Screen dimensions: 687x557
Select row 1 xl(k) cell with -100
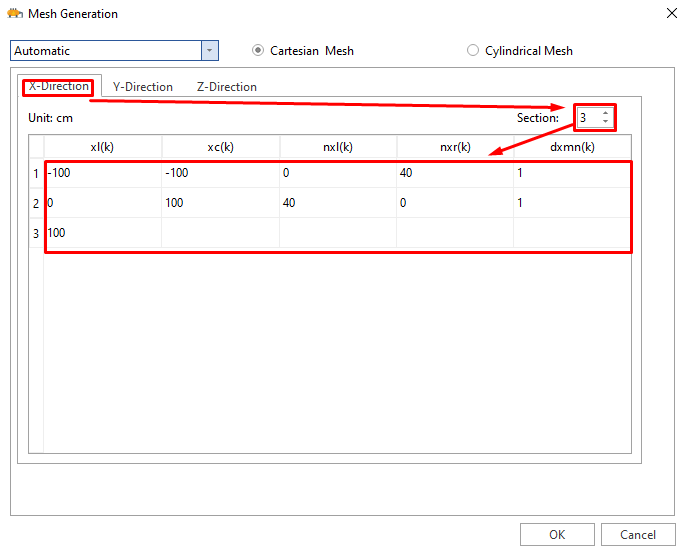coord(102,173)
